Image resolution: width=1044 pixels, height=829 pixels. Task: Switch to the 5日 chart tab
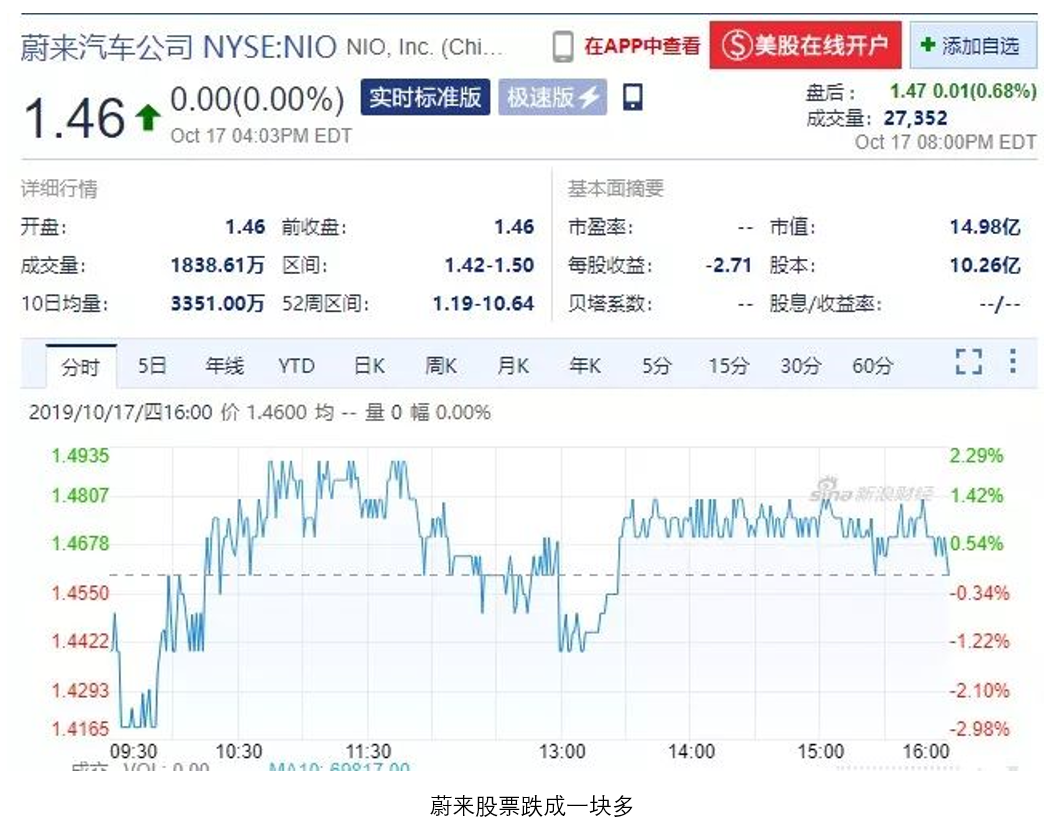click(152, 366)
